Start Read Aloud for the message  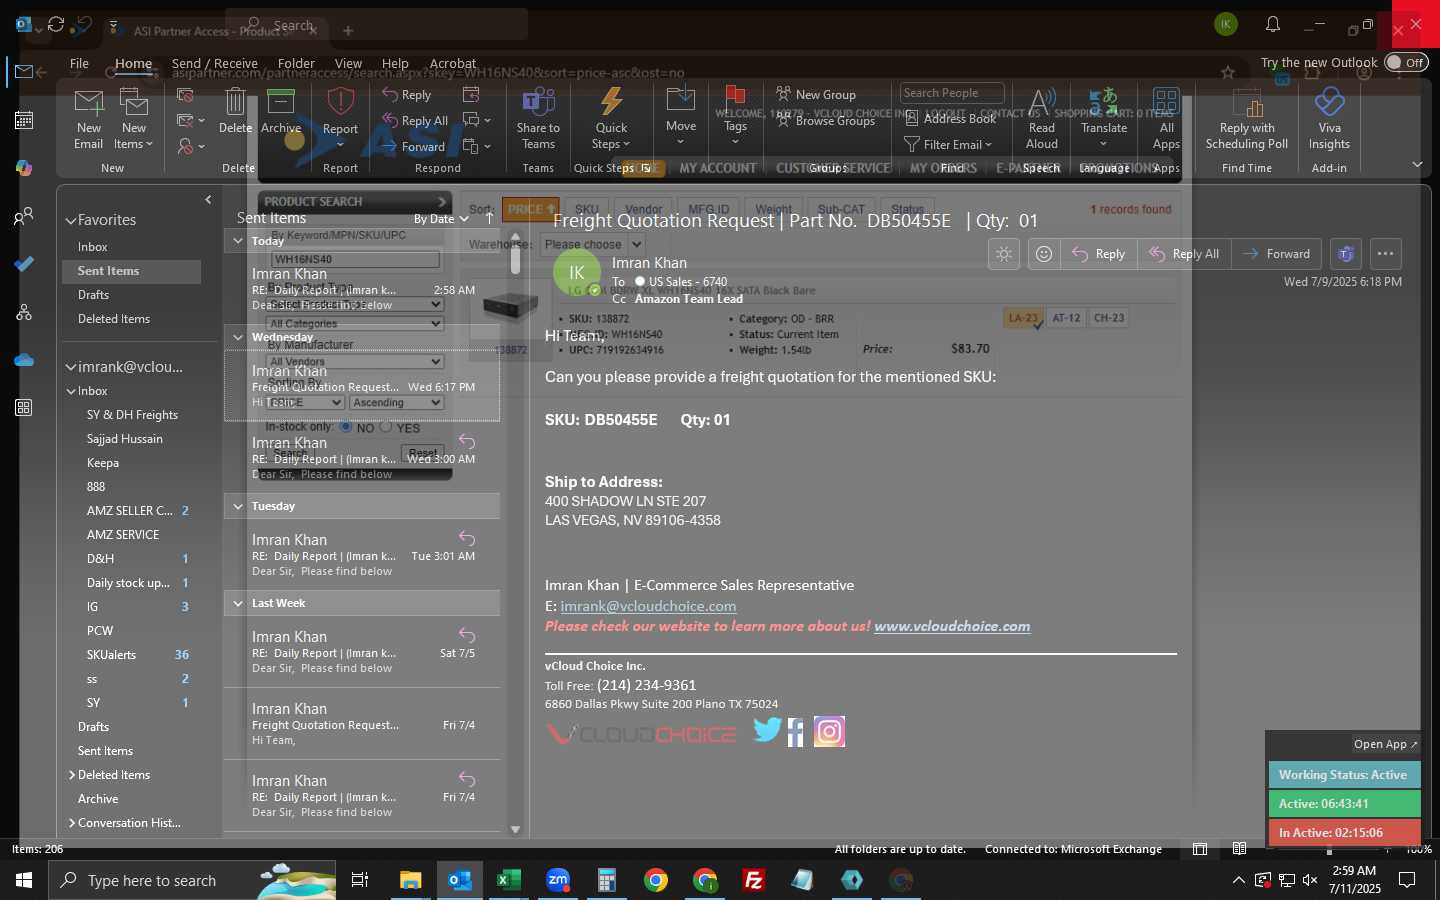1041,119
